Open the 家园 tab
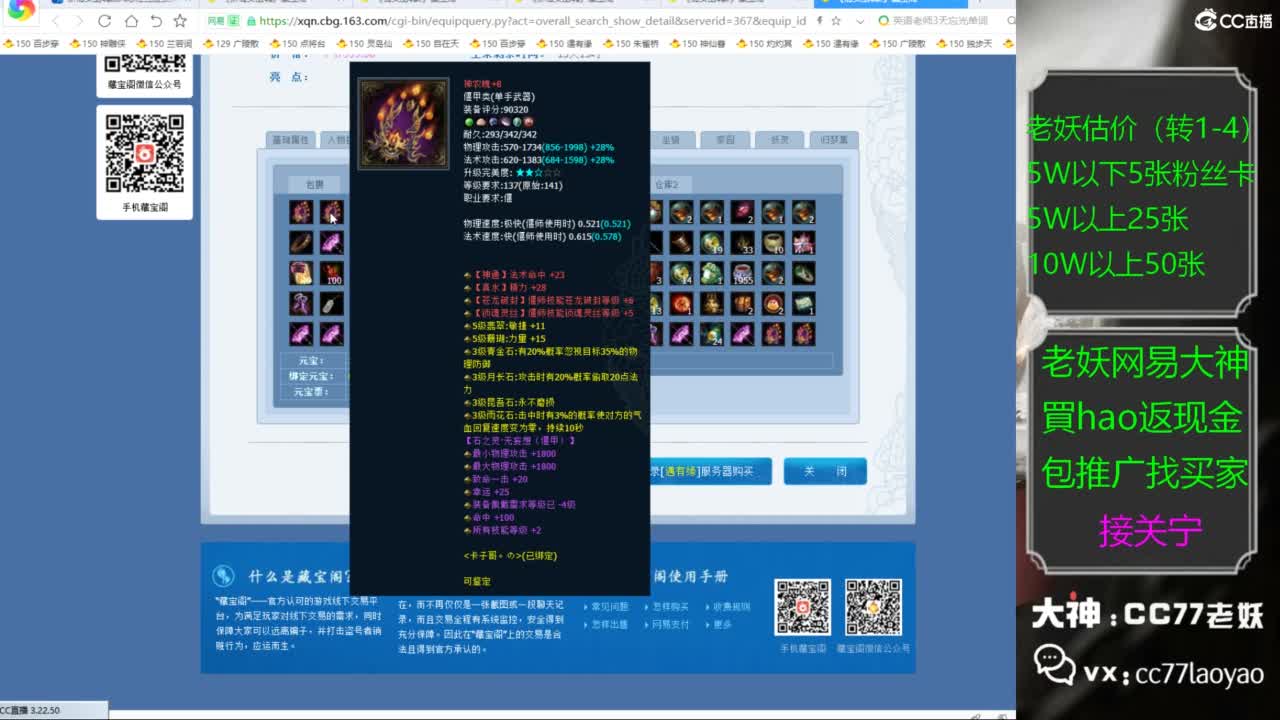 pos(725,140)
